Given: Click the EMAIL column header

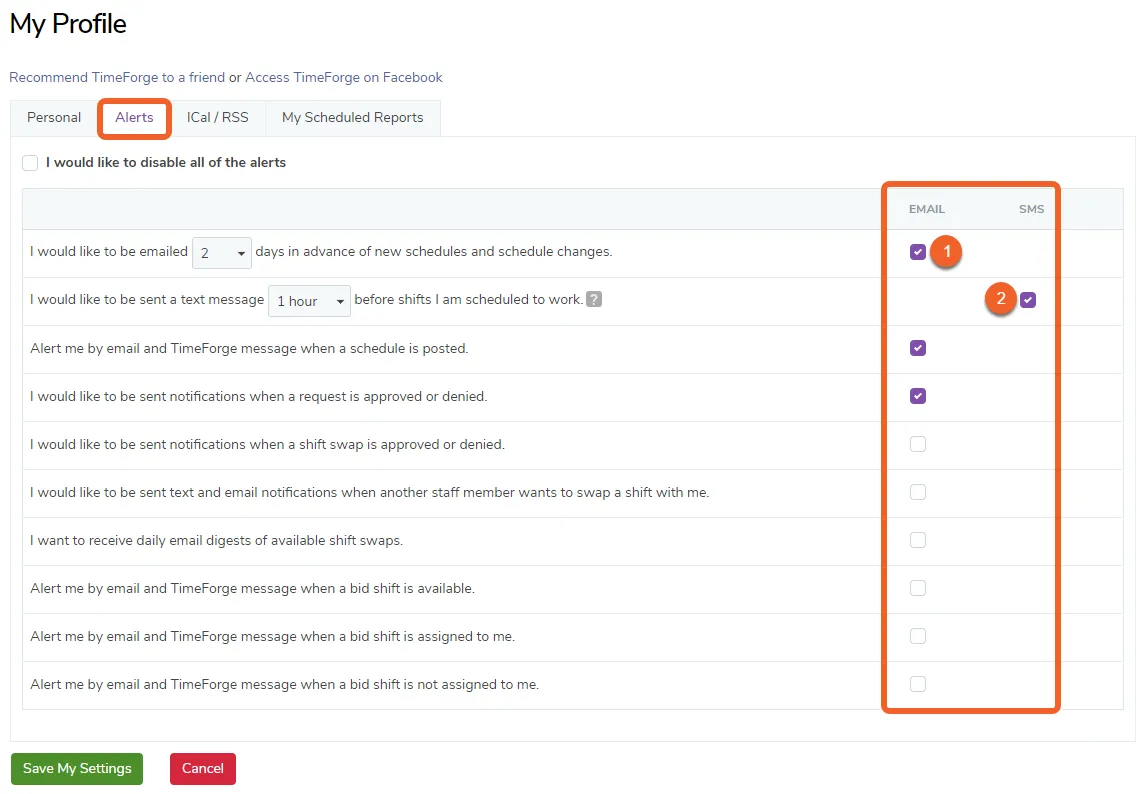Looking at the screenshot, I should (927, 209).
